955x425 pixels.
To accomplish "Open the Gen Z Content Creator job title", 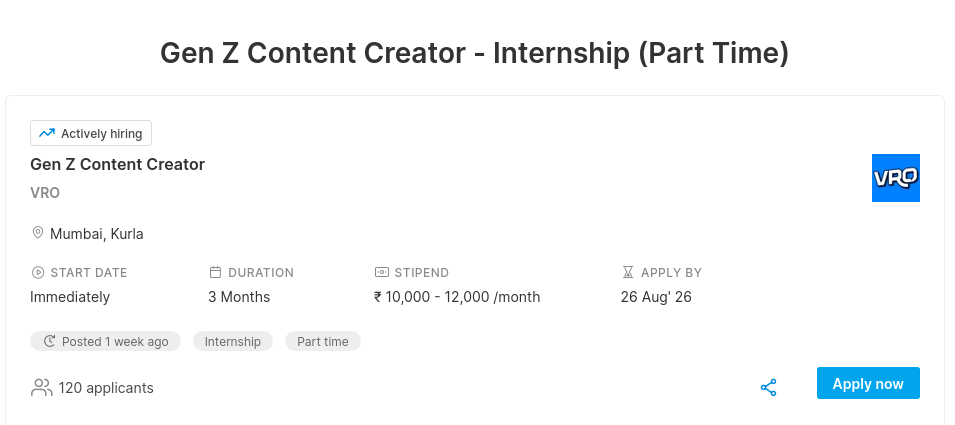I will [118, 164].
